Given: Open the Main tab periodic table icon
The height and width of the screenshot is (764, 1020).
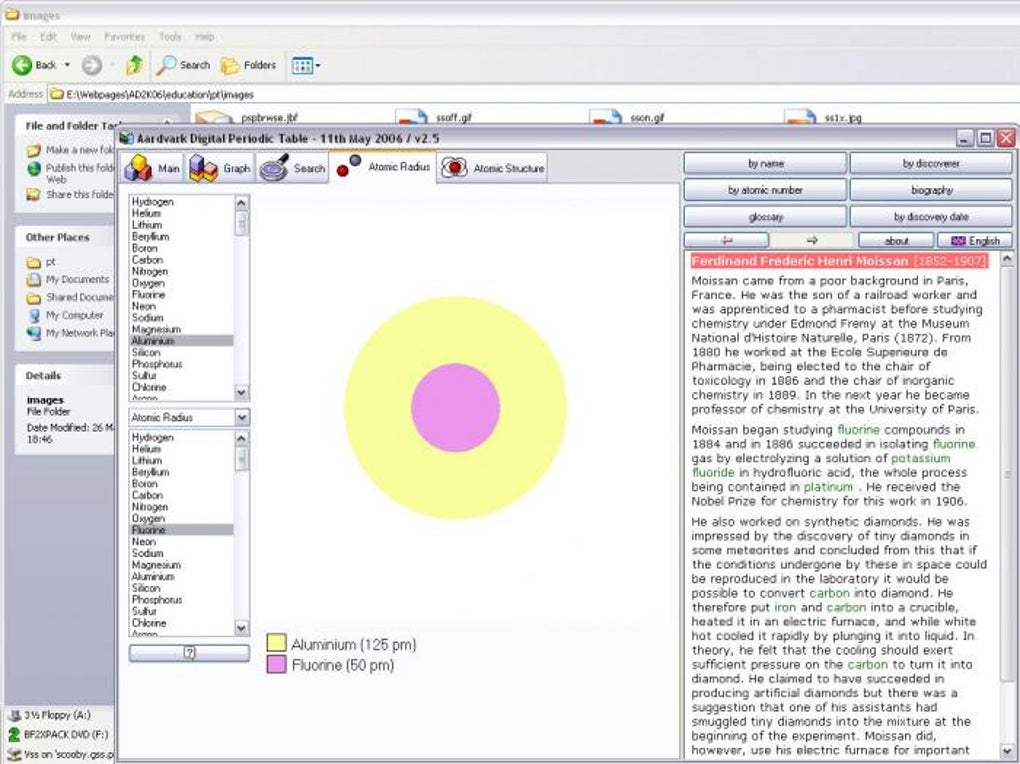Looking at the screenshot, I should [138, 168].
